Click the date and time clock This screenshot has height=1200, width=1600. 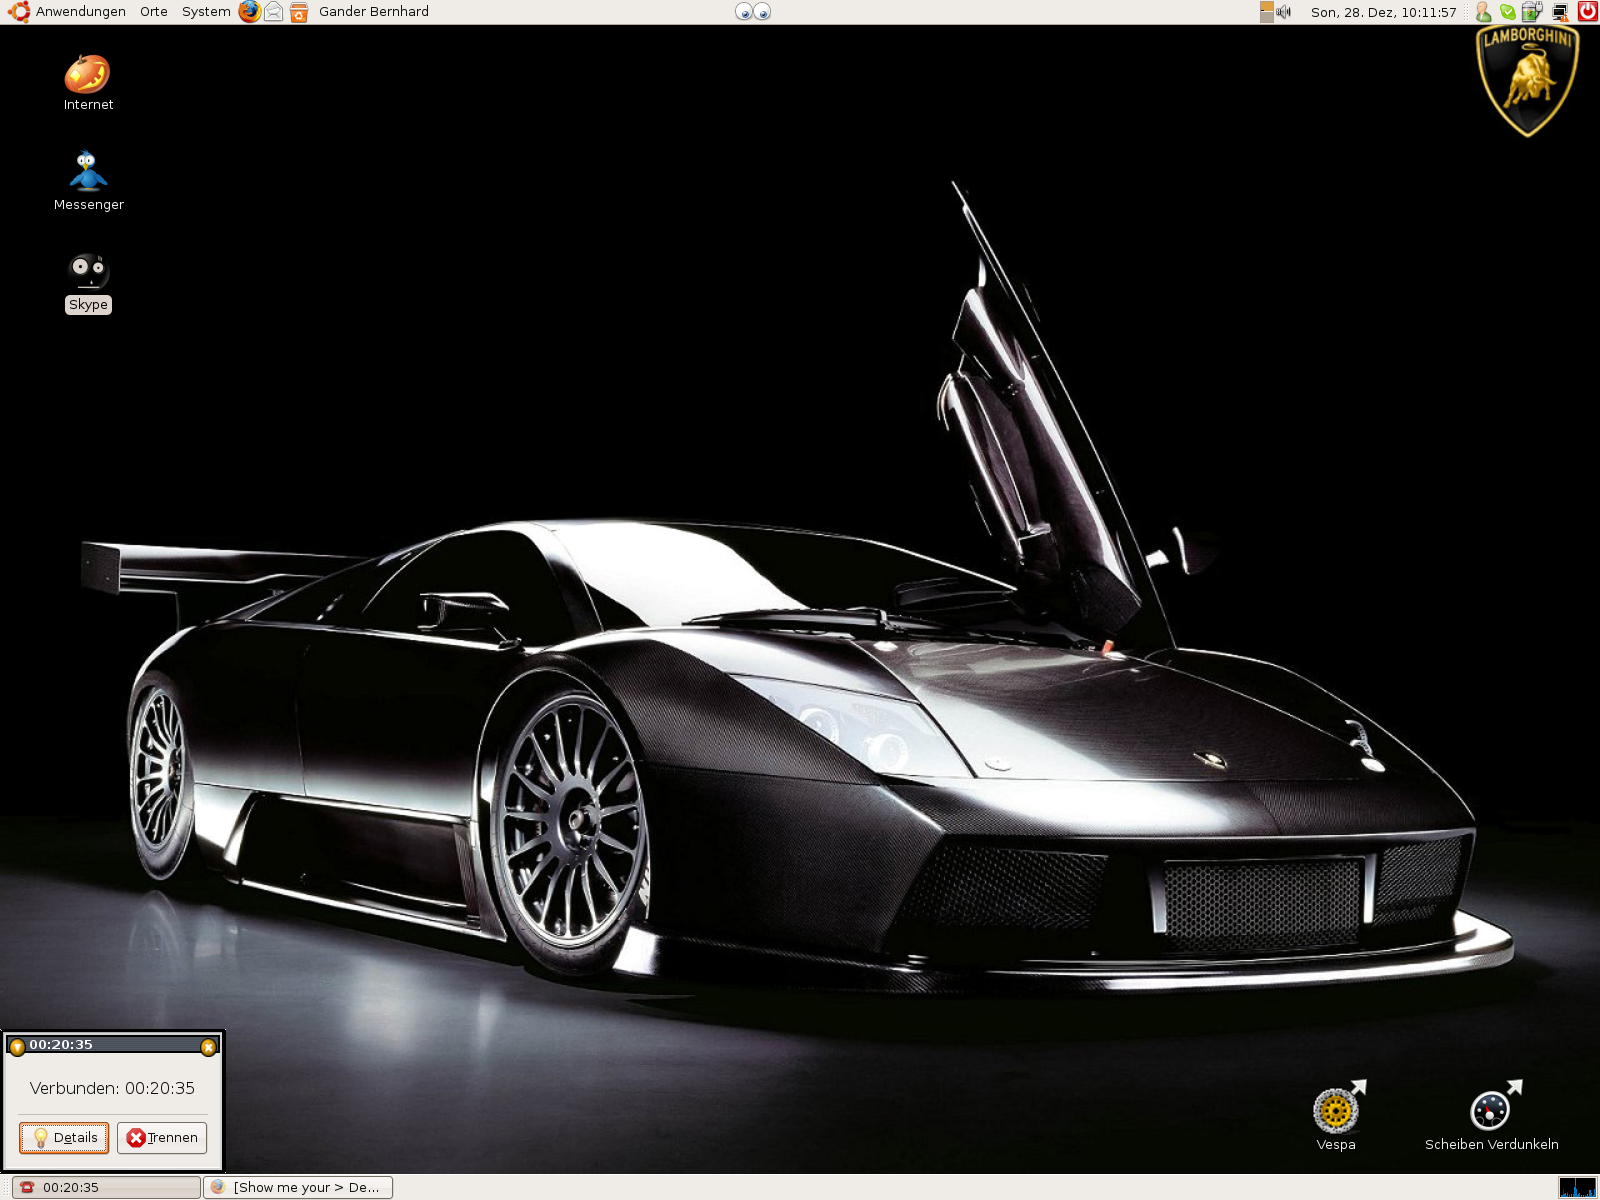coord(1383,12)
